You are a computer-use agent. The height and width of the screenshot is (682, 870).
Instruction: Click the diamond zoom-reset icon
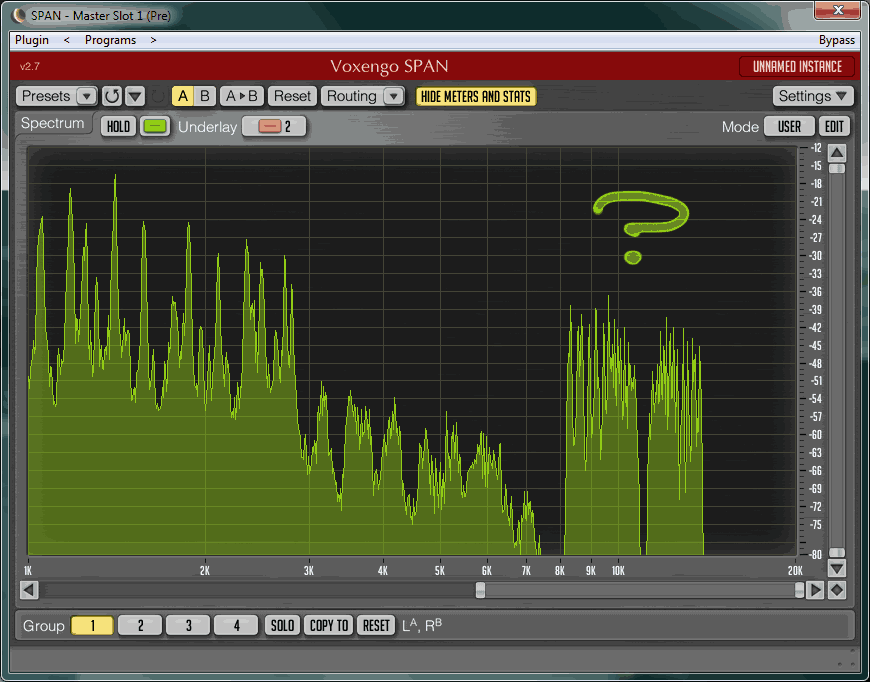pos(837,590)
